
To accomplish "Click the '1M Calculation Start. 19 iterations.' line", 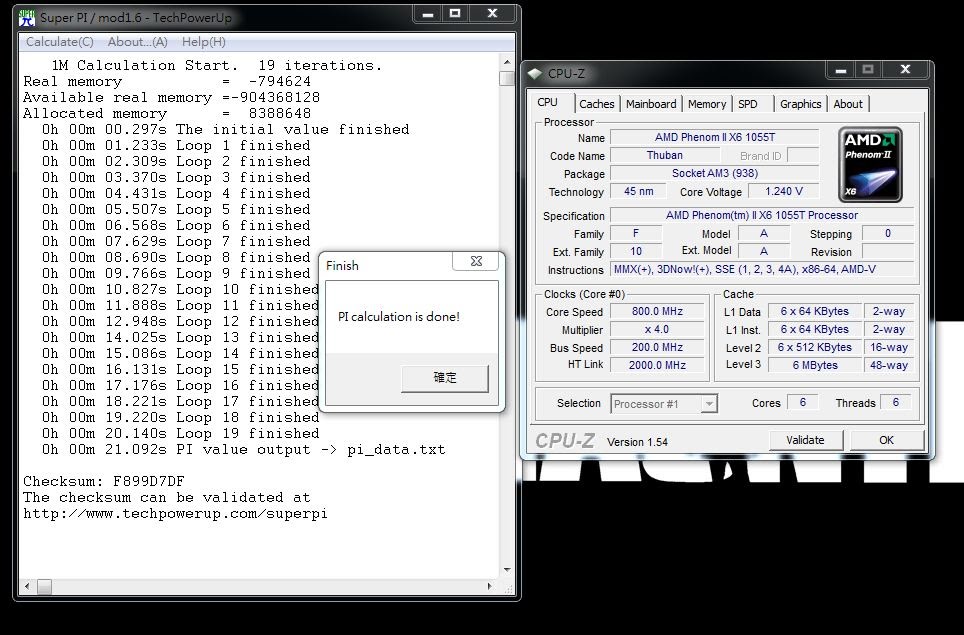I will [216, 65].
